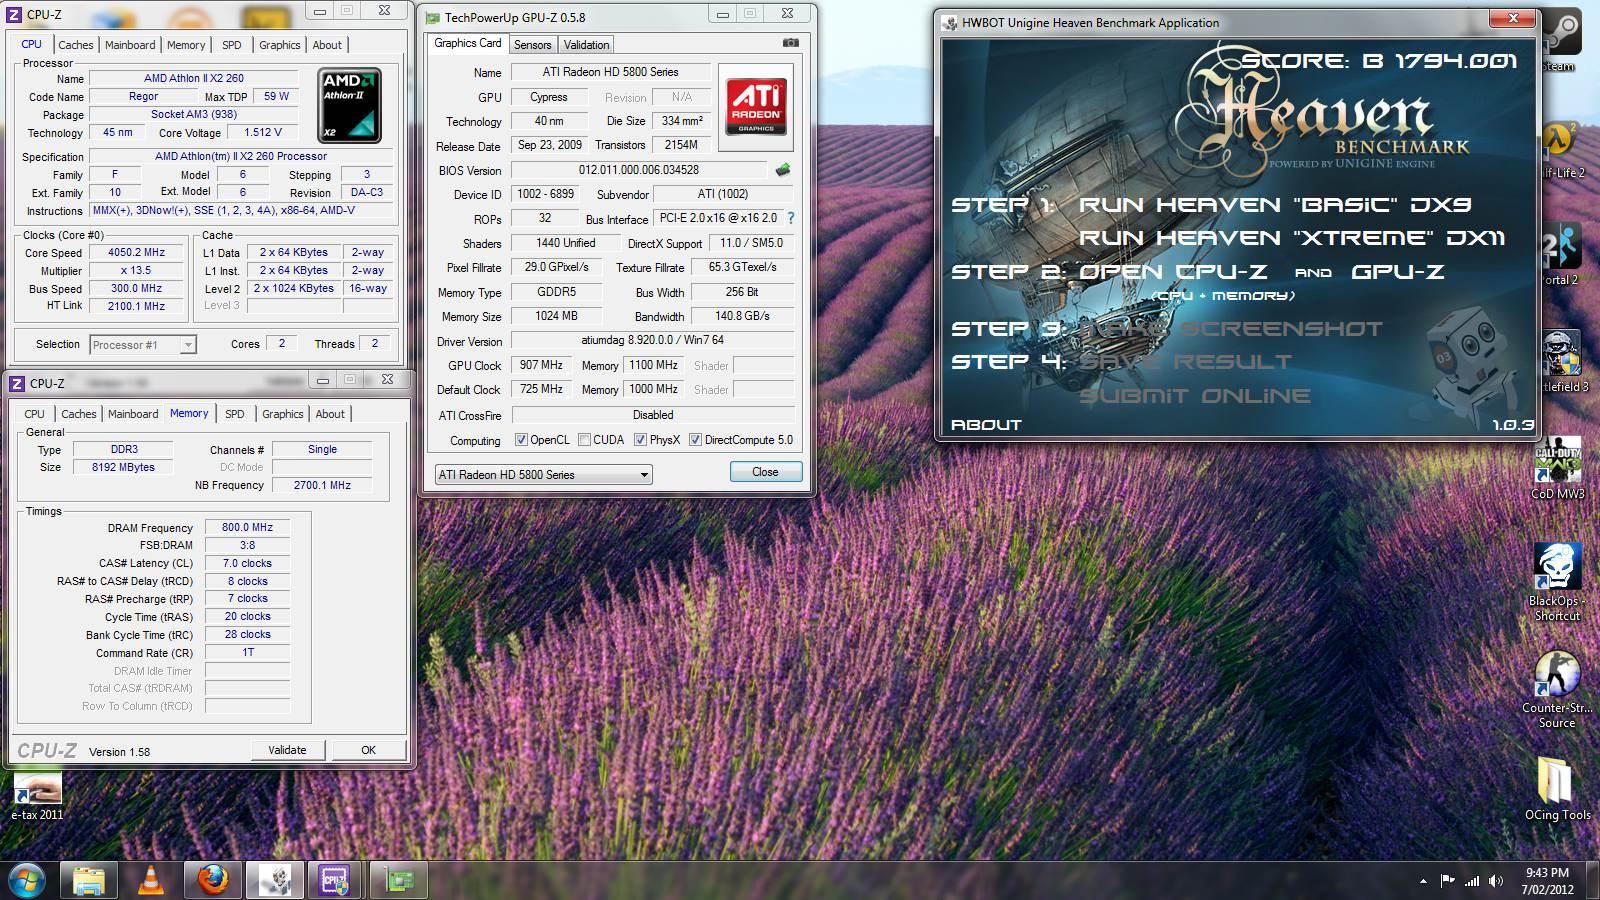Click Save Result in Heaven benchmark
The height and width of the screenshot is (900, 1600).
pos(1186,362)
